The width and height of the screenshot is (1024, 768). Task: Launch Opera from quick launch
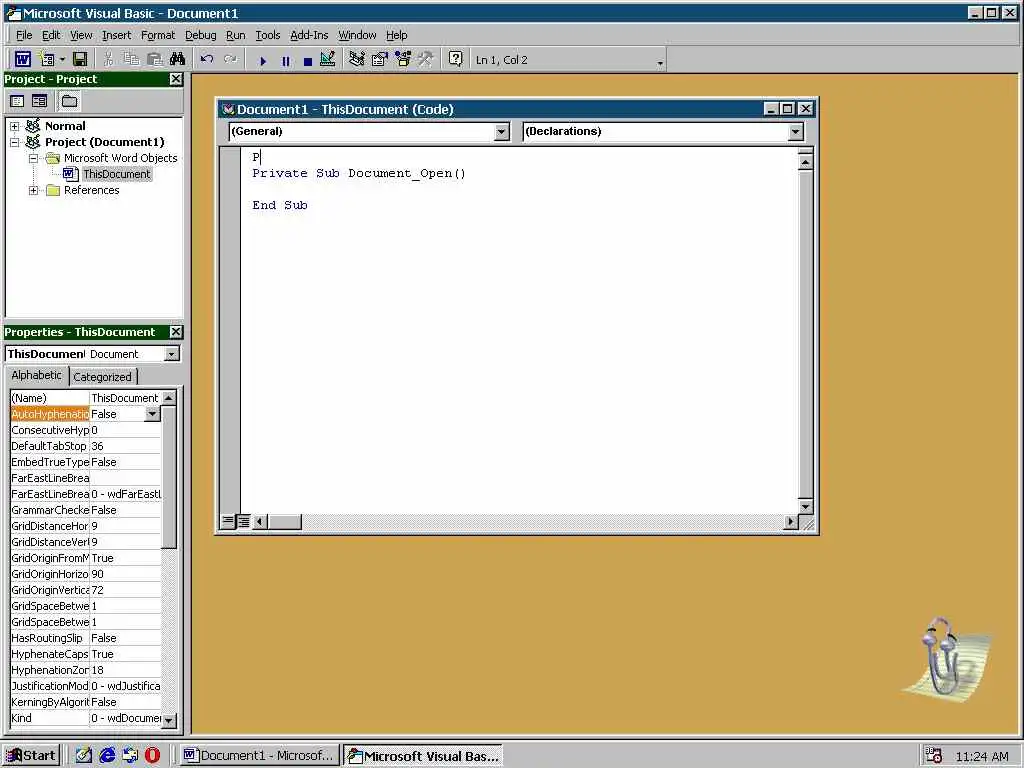point(152,756)
